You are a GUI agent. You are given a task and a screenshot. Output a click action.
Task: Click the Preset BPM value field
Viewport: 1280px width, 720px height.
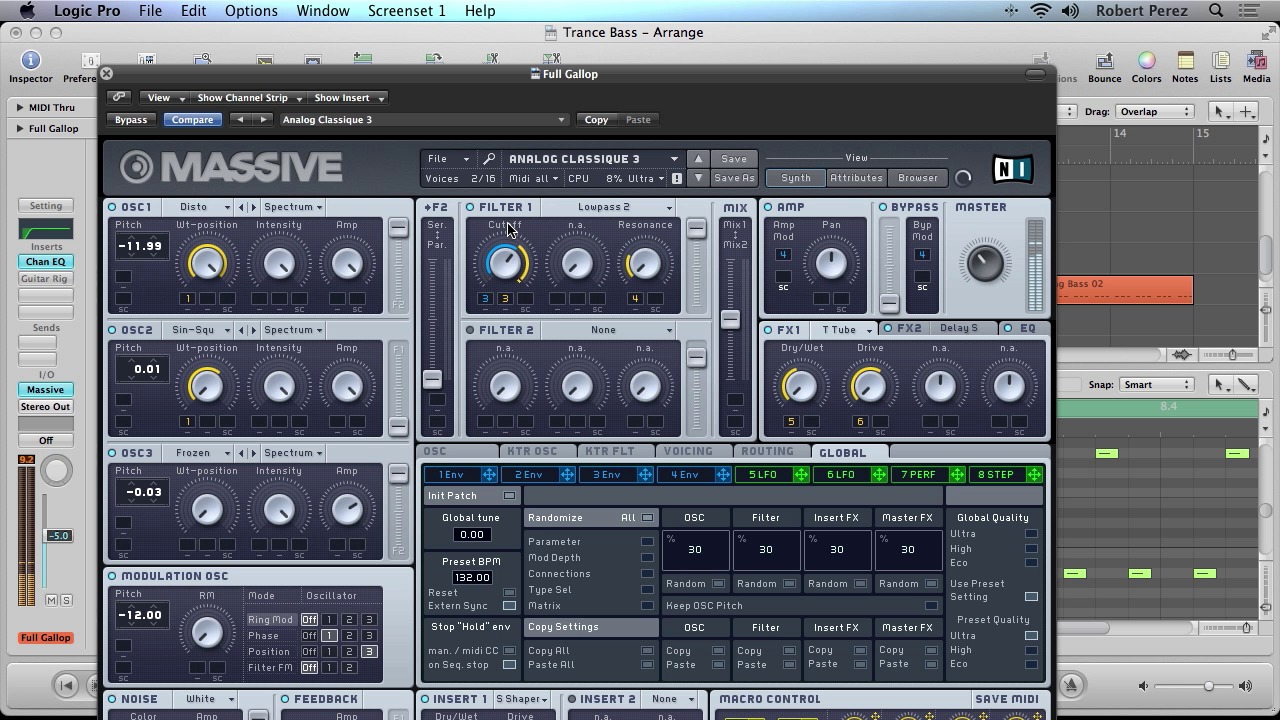pyautogui.click(x=471, y=578)
